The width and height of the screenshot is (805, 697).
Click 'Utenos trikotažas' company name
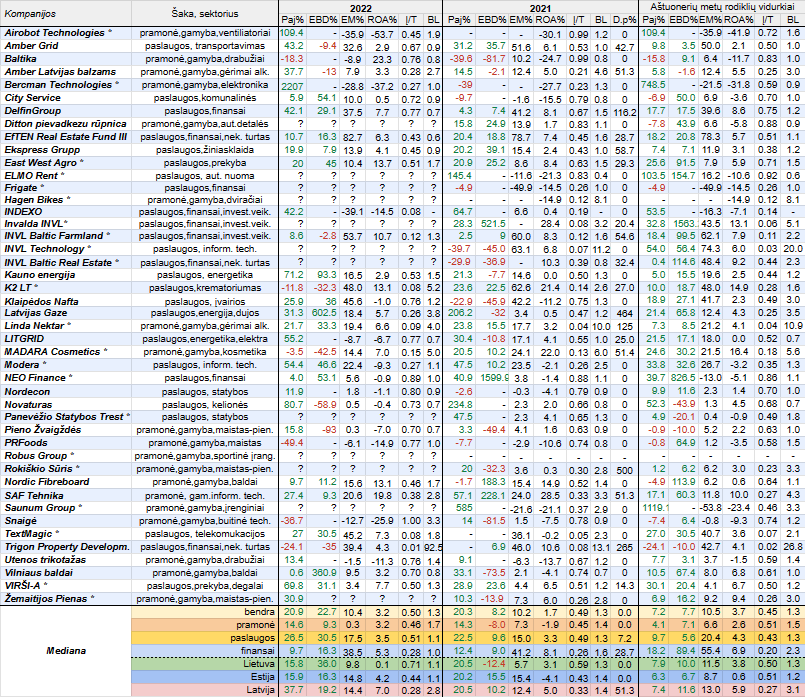tap(66, 560)
